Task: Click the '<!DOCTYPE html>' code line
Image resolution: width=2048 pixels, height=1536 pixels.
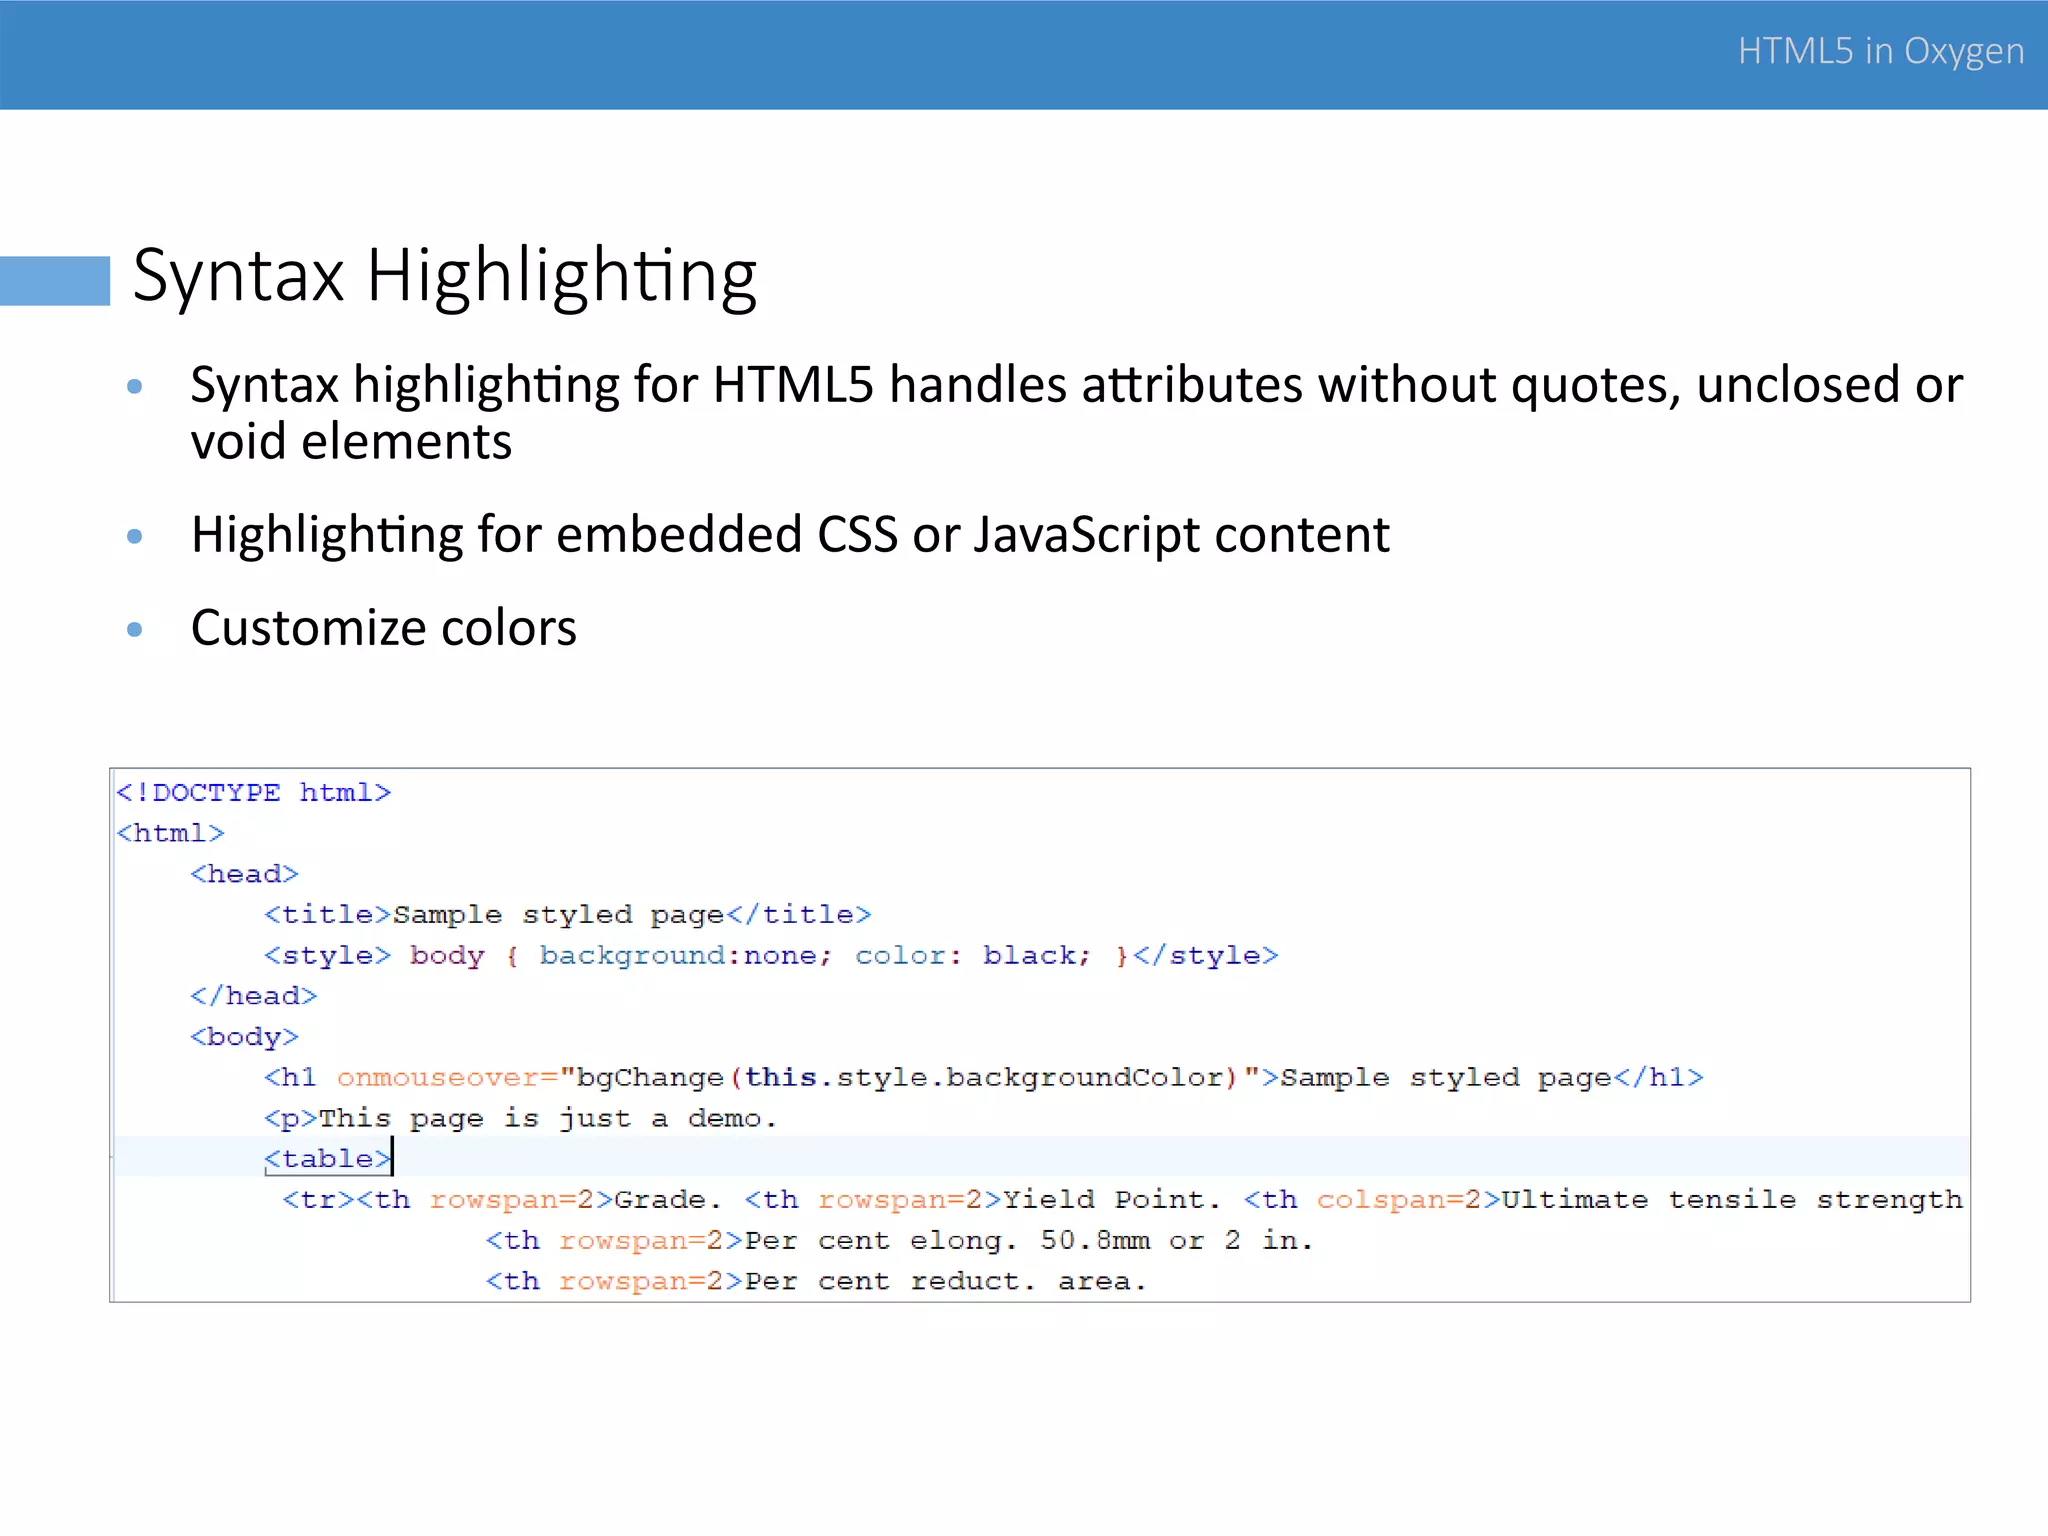Action: (254, 793)
